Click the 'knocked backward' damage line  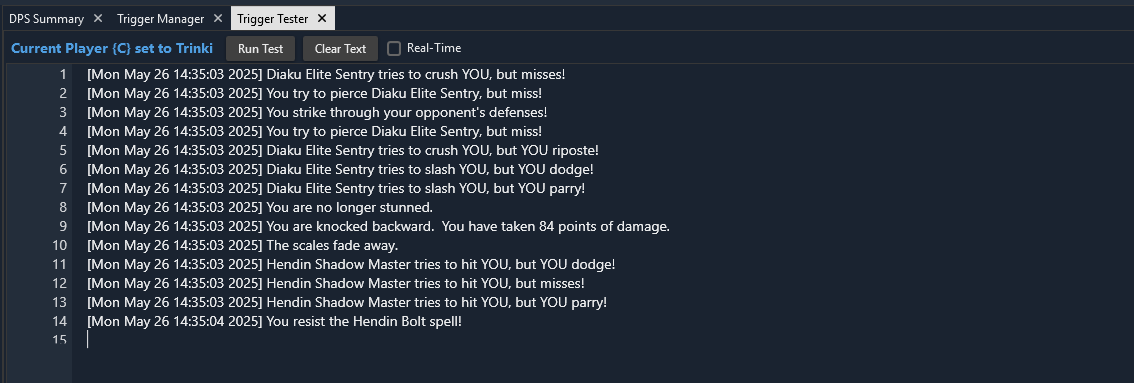coord(378,227)
